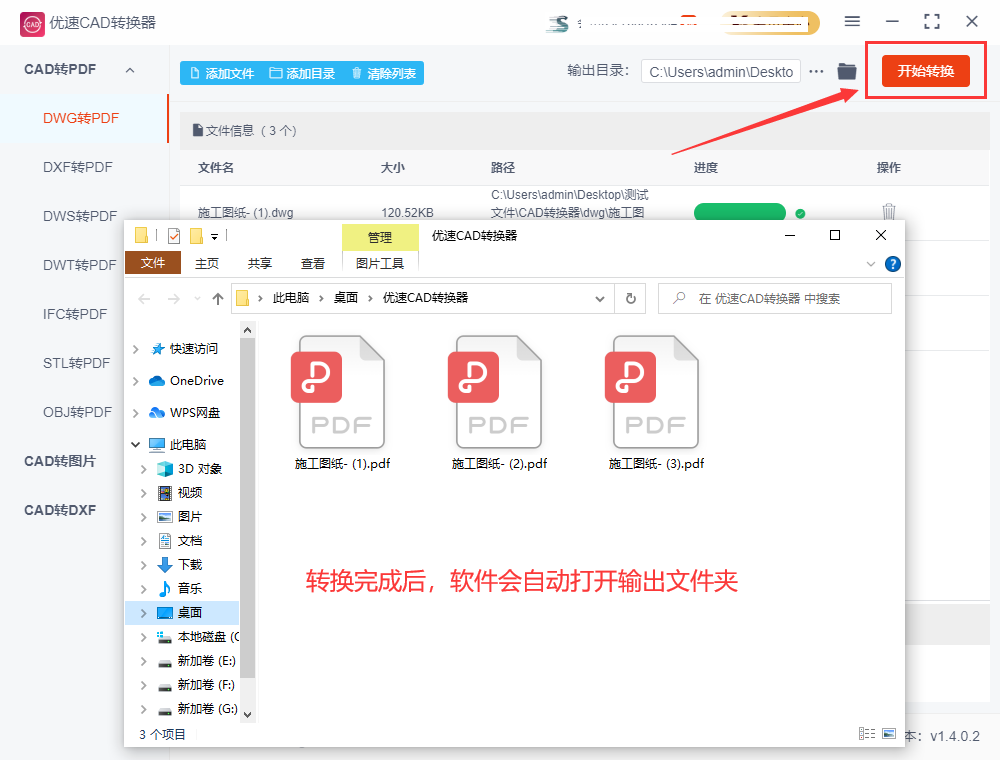Open quick access toolbar customize dropdown
The height and width of the screenshot is (760, 1000).
(x=215, y=237)
